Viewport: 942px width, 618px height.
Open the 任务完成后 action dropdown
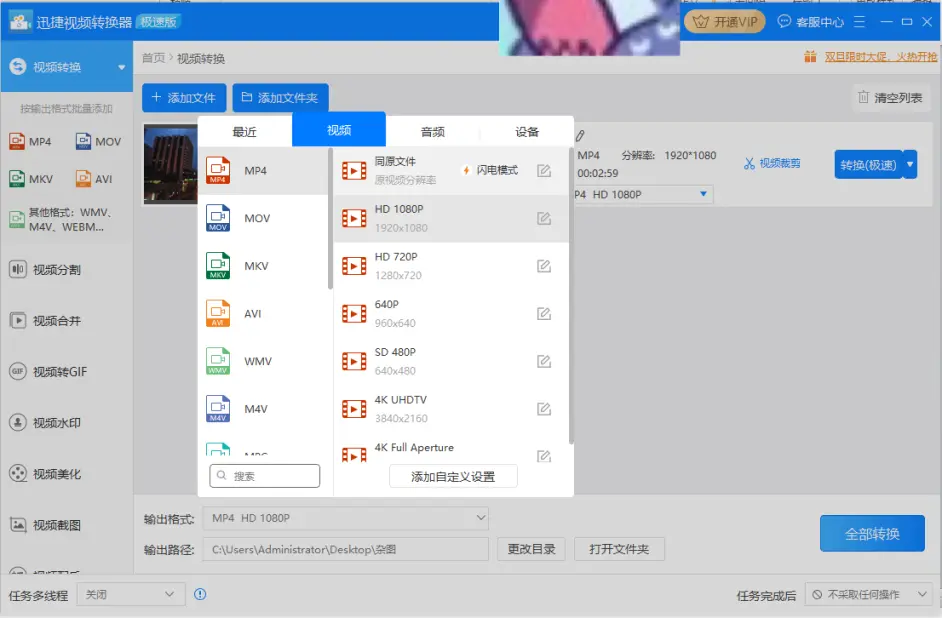[x=870, y=594]
